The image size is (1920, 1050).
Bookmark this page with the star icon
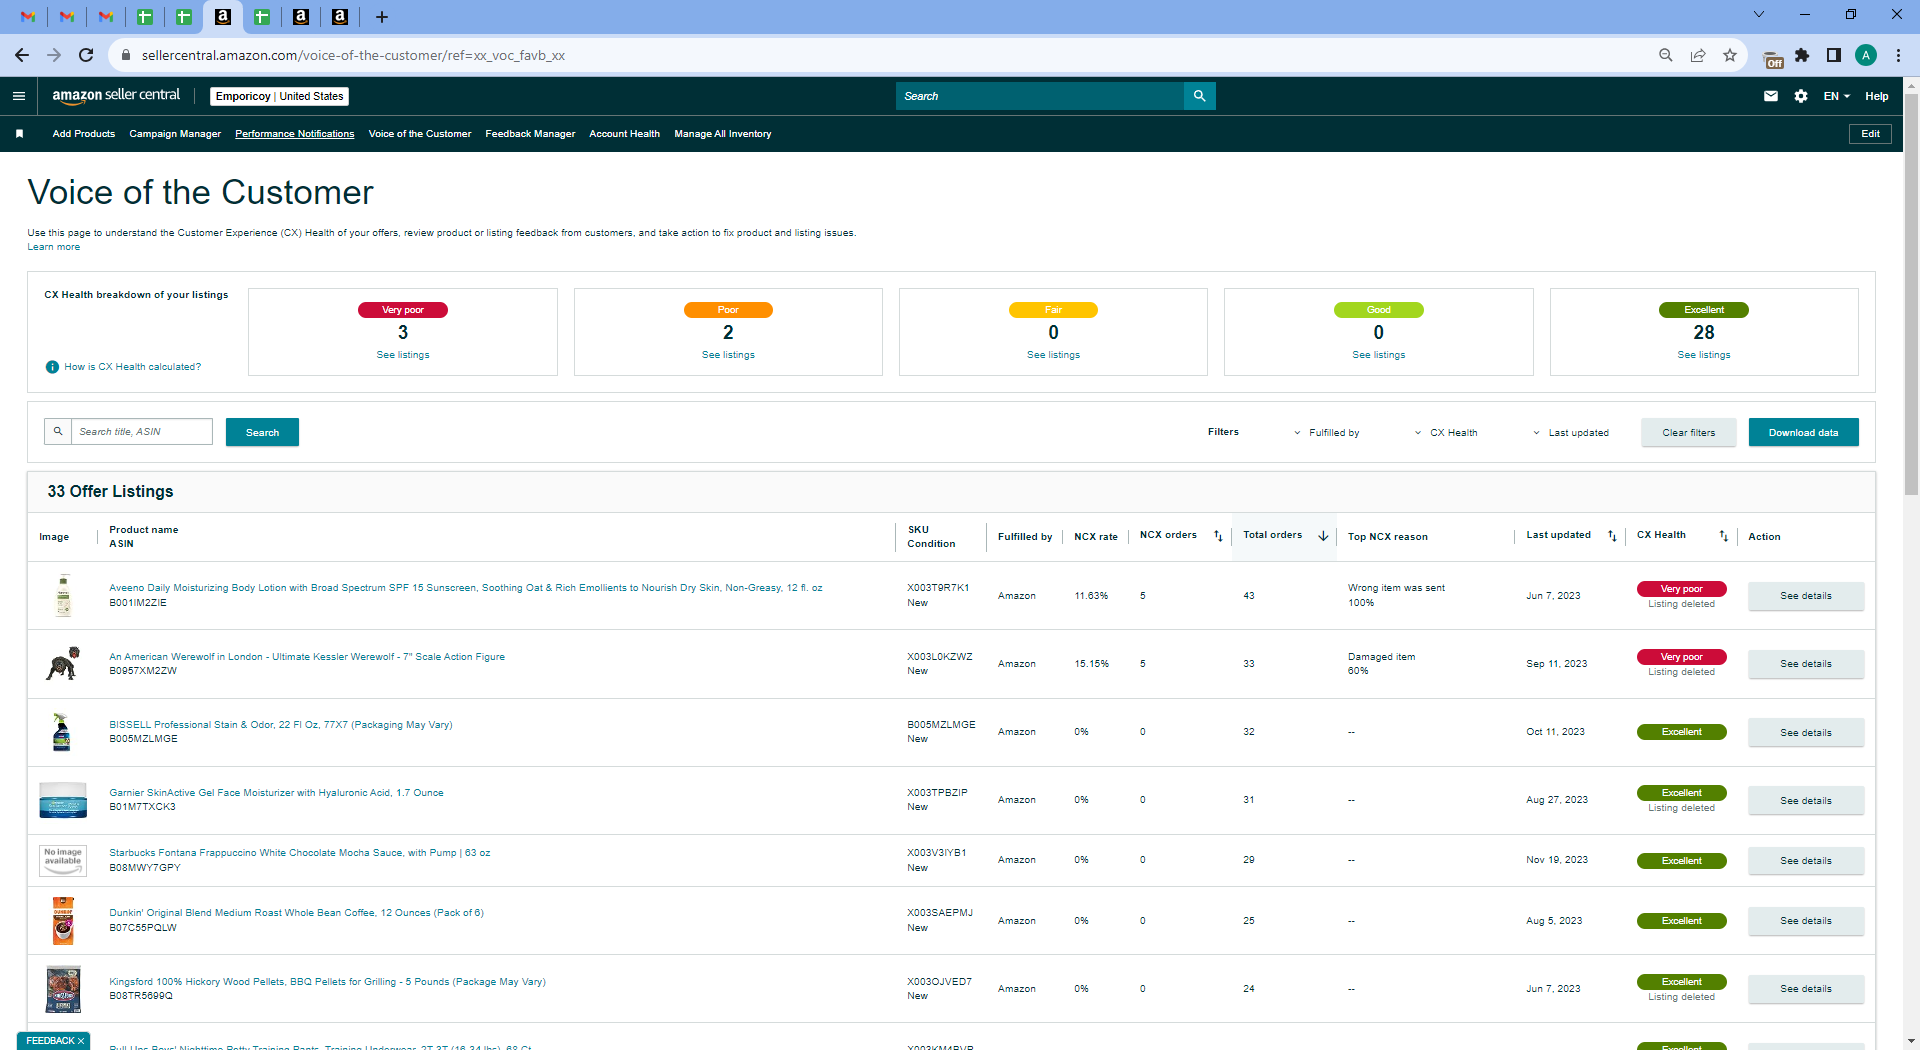1730,55
